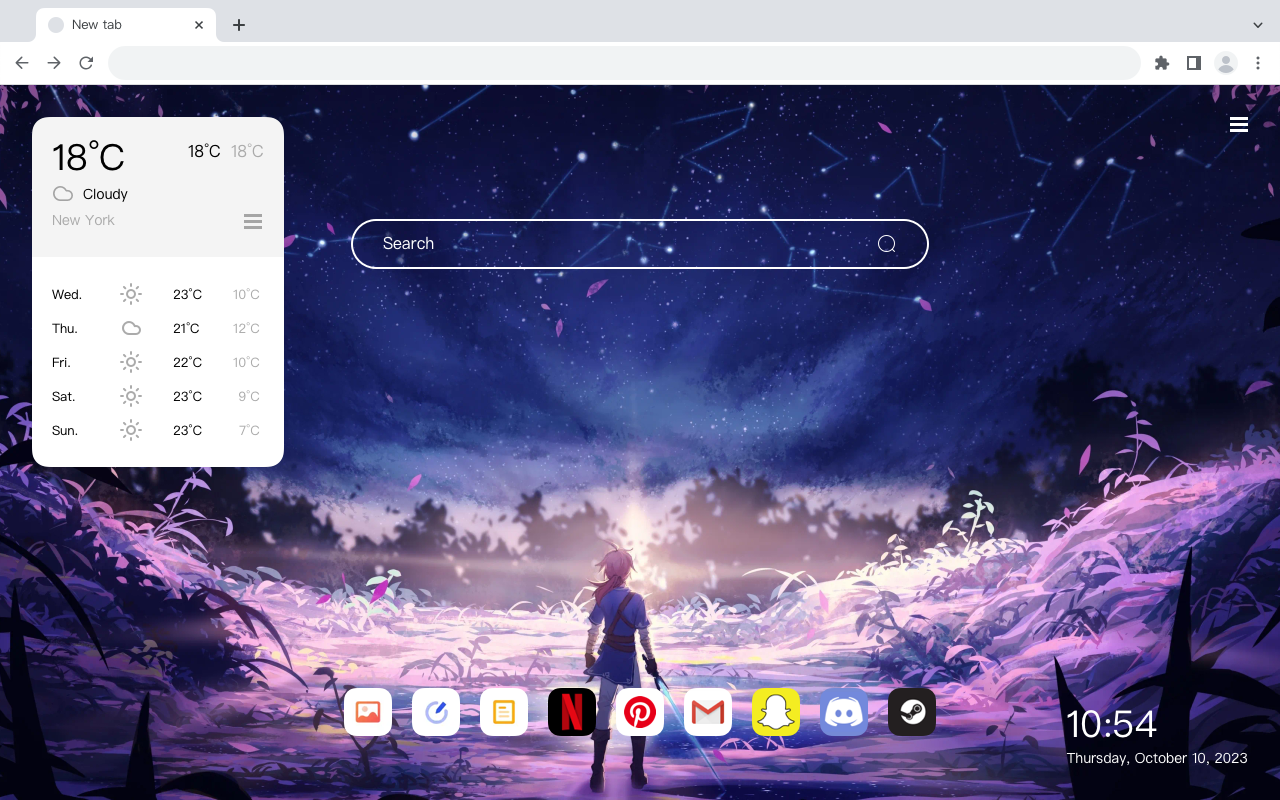Screen dimensions: 1280x800
Task: Open the Pinterest shortcut
Action: (x=640, y=712)
